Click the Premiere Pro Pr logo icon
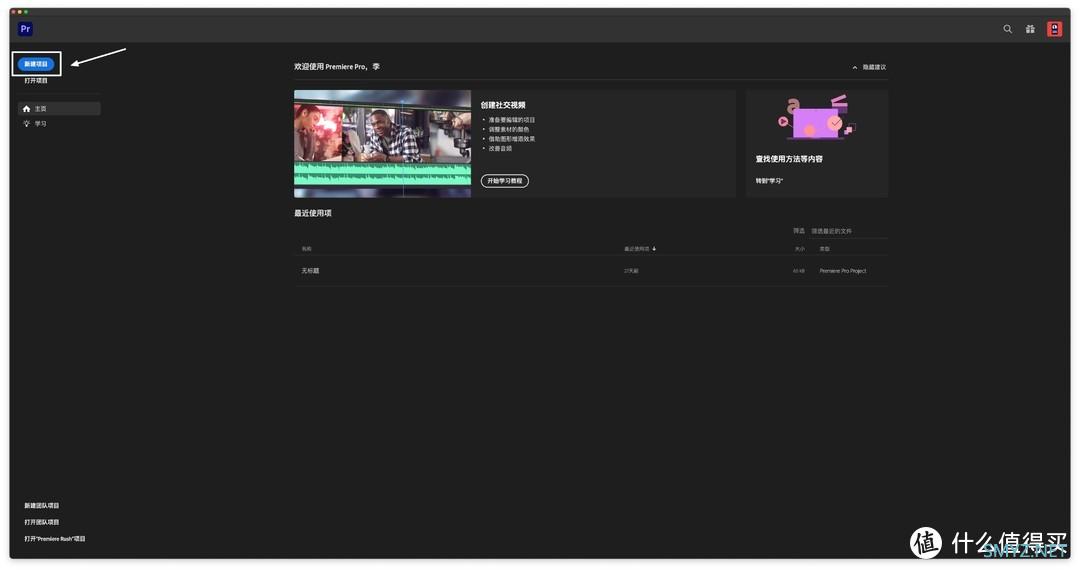Image resolution: width=1080 pixels, height=570 pixels. coord(25,29)
